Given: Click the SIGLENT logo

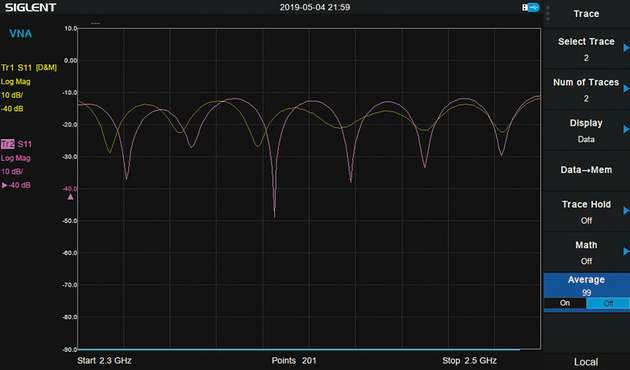Looking at the screenshot, I should pyautogui.click(x=31, y=7).
